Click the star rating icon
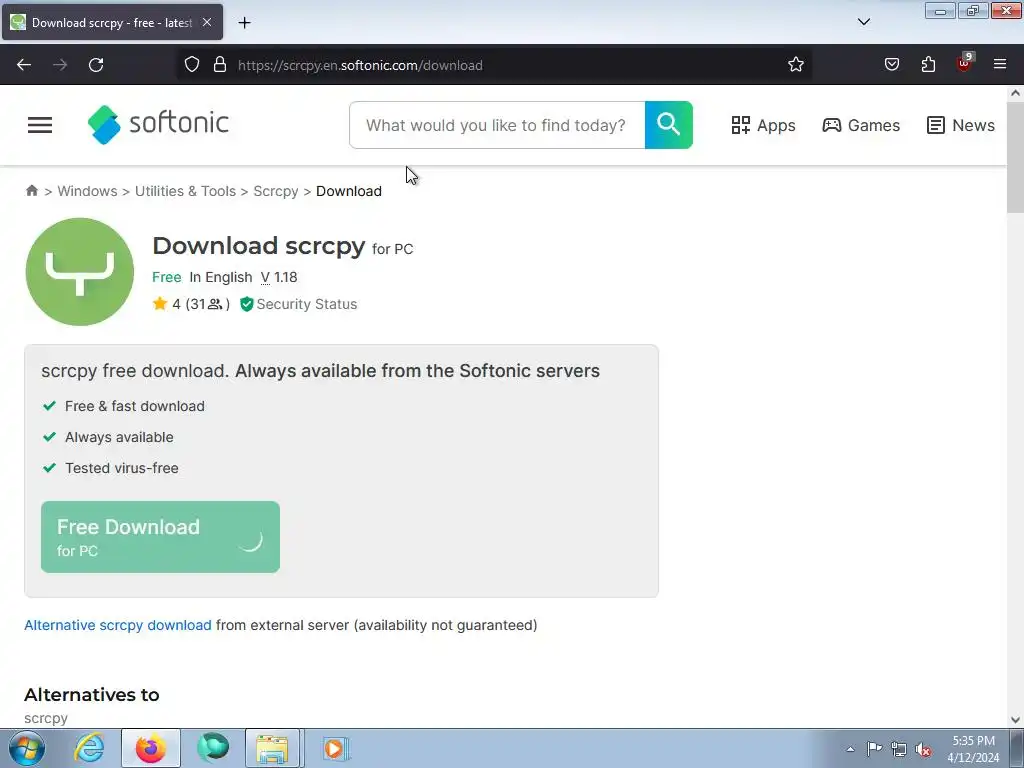This screenshot has height=768, width=1024. [160, 304]
